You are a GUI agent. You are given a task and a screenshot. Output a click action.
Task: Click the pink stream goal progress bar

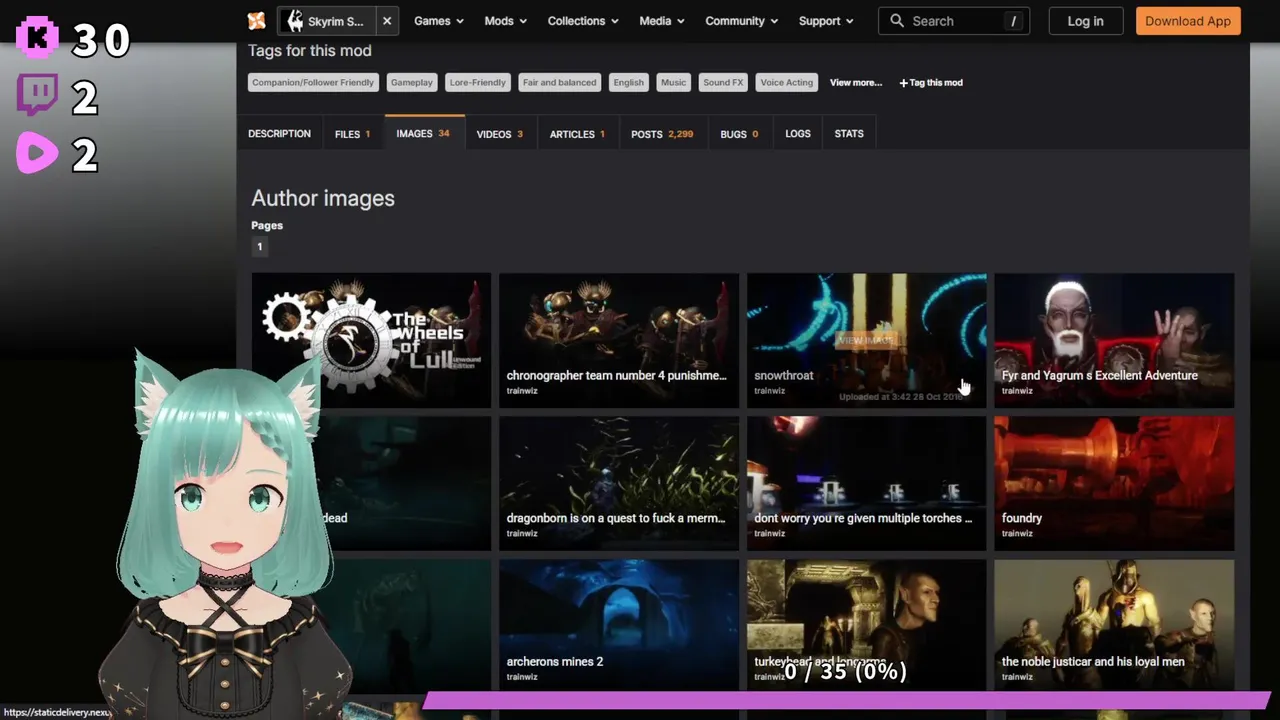point(846,700)
